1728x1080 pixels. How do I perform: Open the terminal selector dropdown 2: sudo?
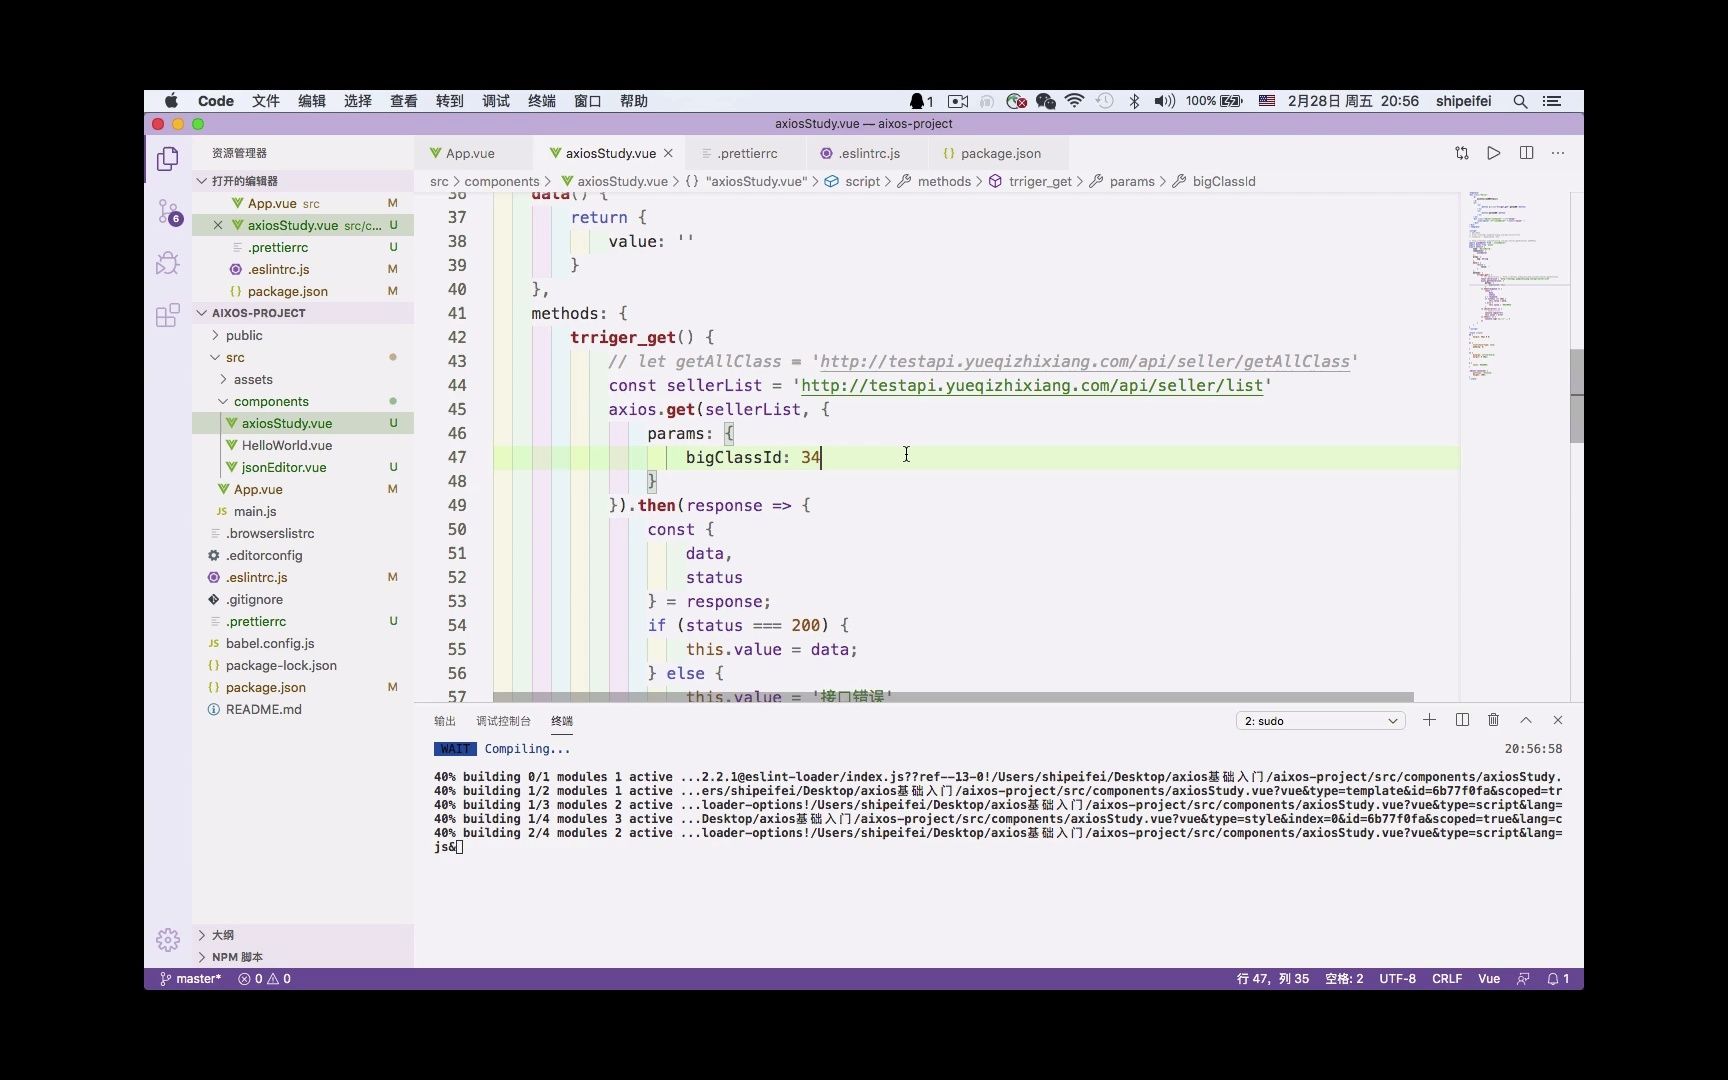1320,721
